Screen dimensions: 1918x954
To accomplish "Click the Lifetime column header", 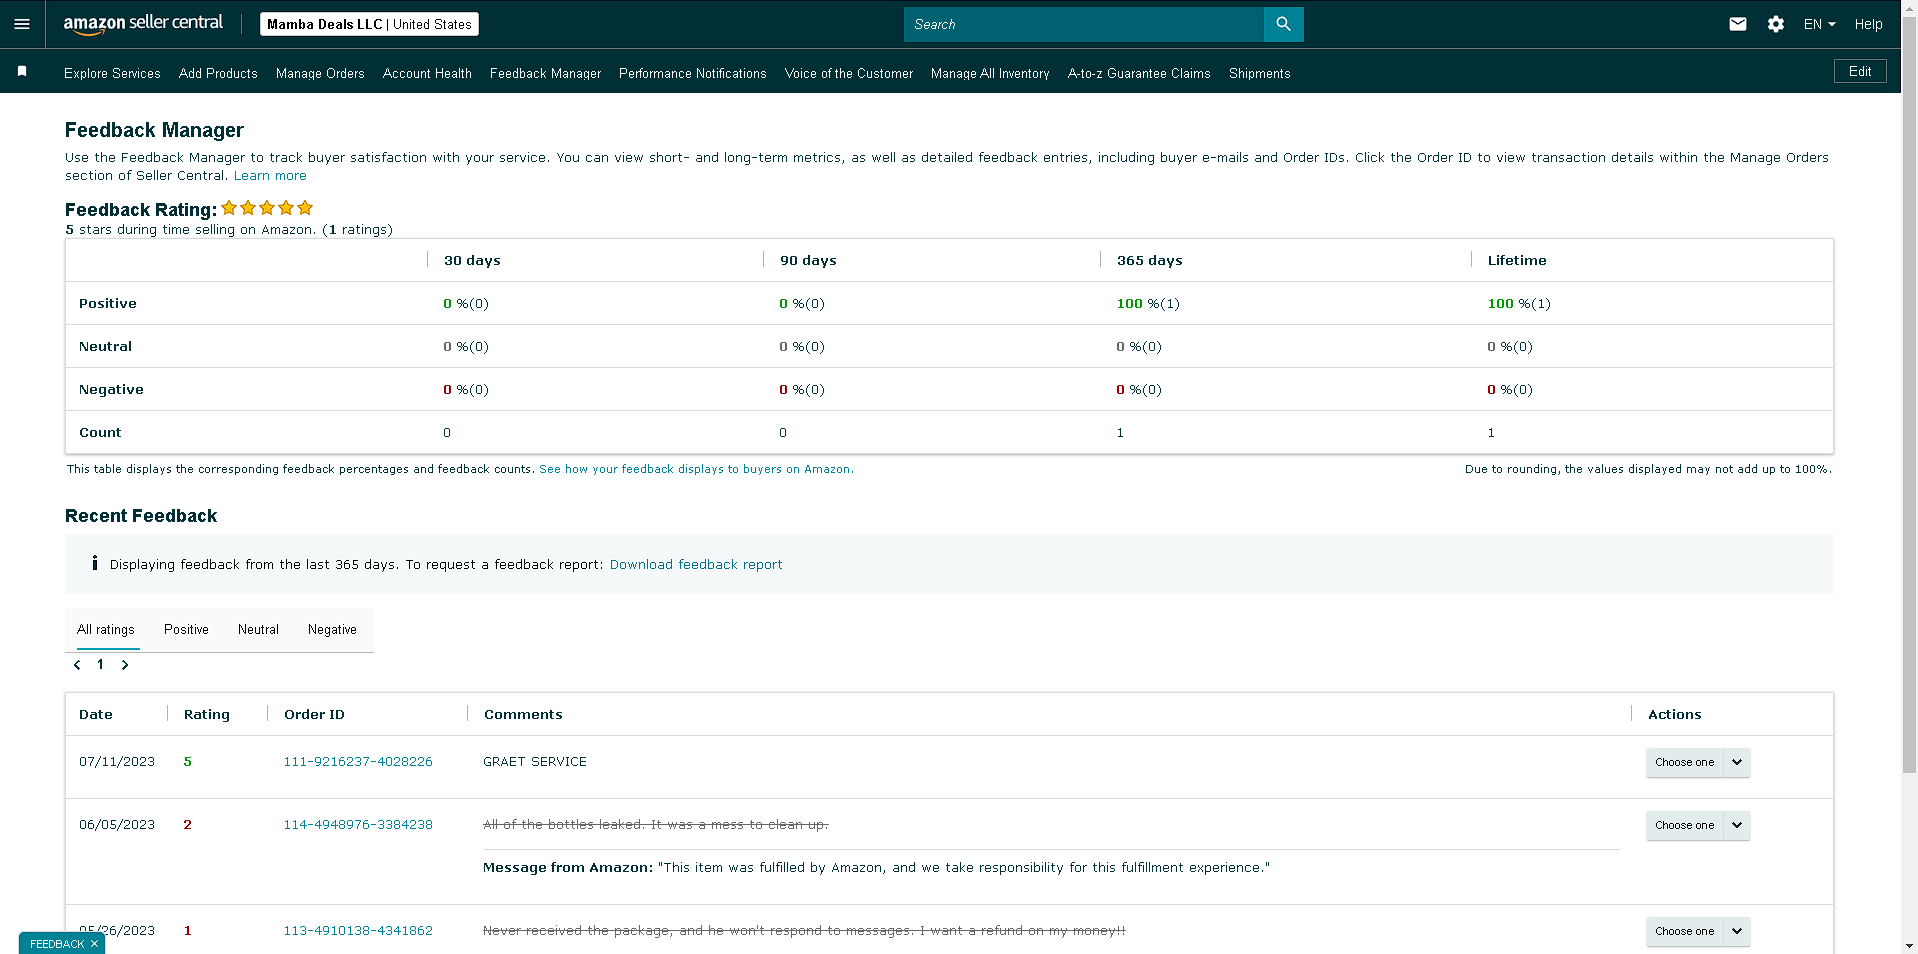I will coord(1517,260).
